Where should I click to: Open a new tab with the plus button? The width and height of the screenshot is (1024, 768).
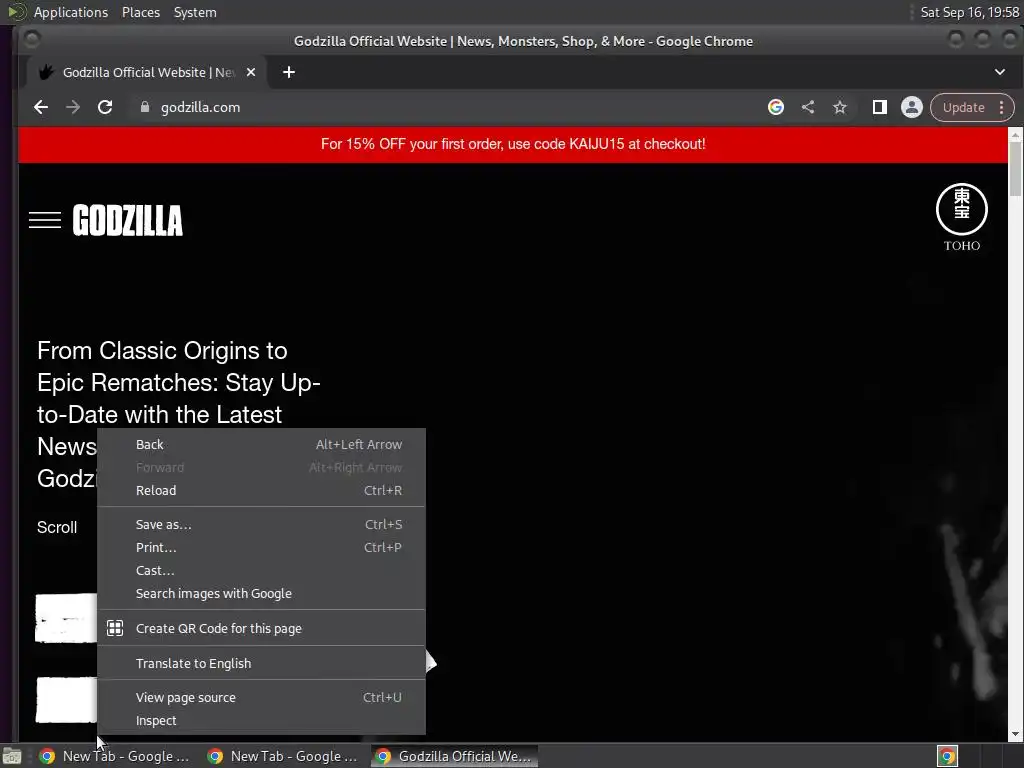point(289,72)
